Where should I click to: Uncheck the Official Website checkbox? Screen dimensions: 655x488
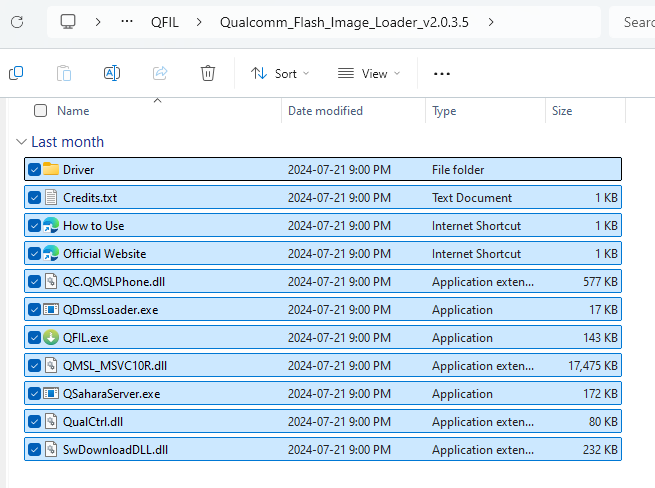pyautogui.click(x=34, y=254)
